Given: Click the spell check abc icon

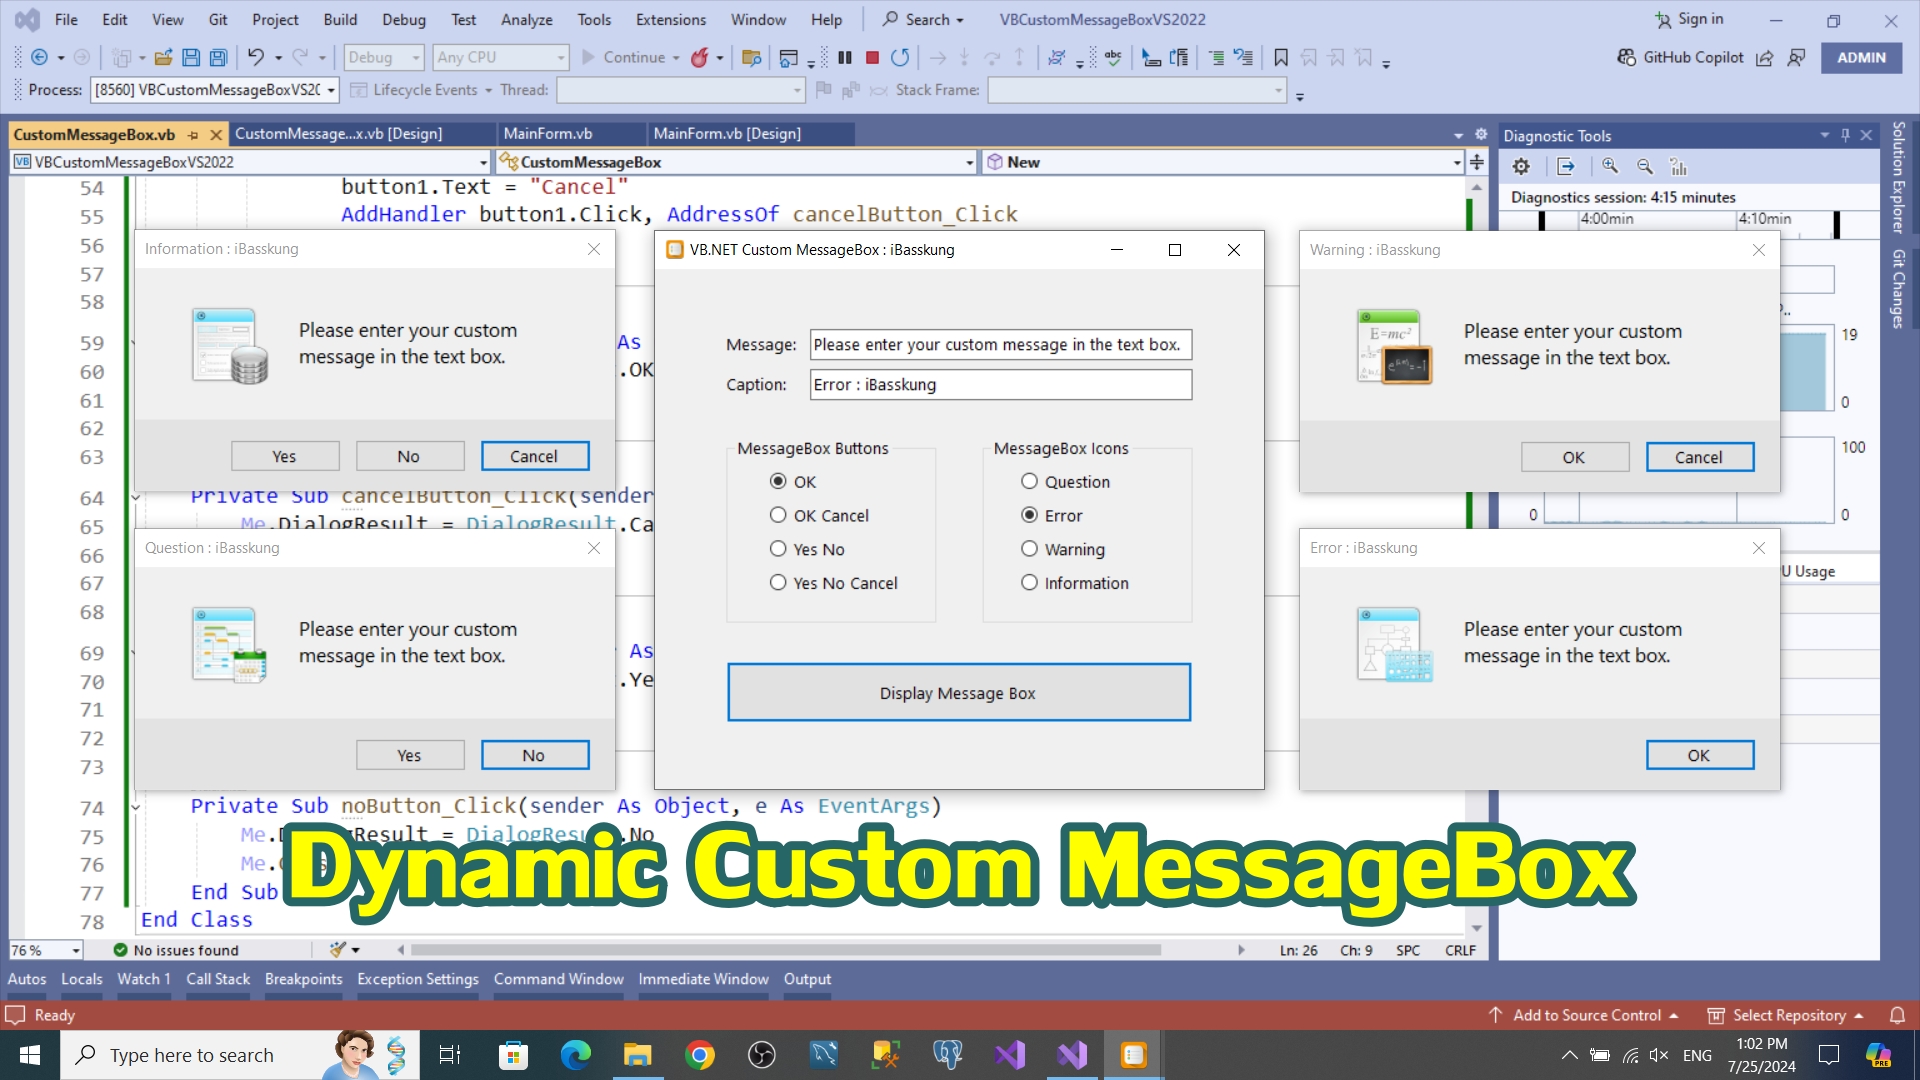Looking at the screenshot, I should tap(1113, 58).
